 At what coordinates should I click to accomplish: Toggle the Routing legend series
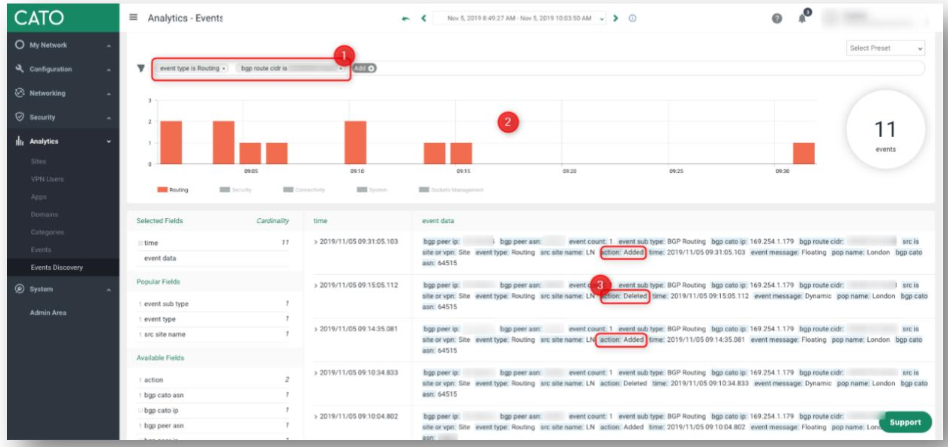click(x=174, y=188)
